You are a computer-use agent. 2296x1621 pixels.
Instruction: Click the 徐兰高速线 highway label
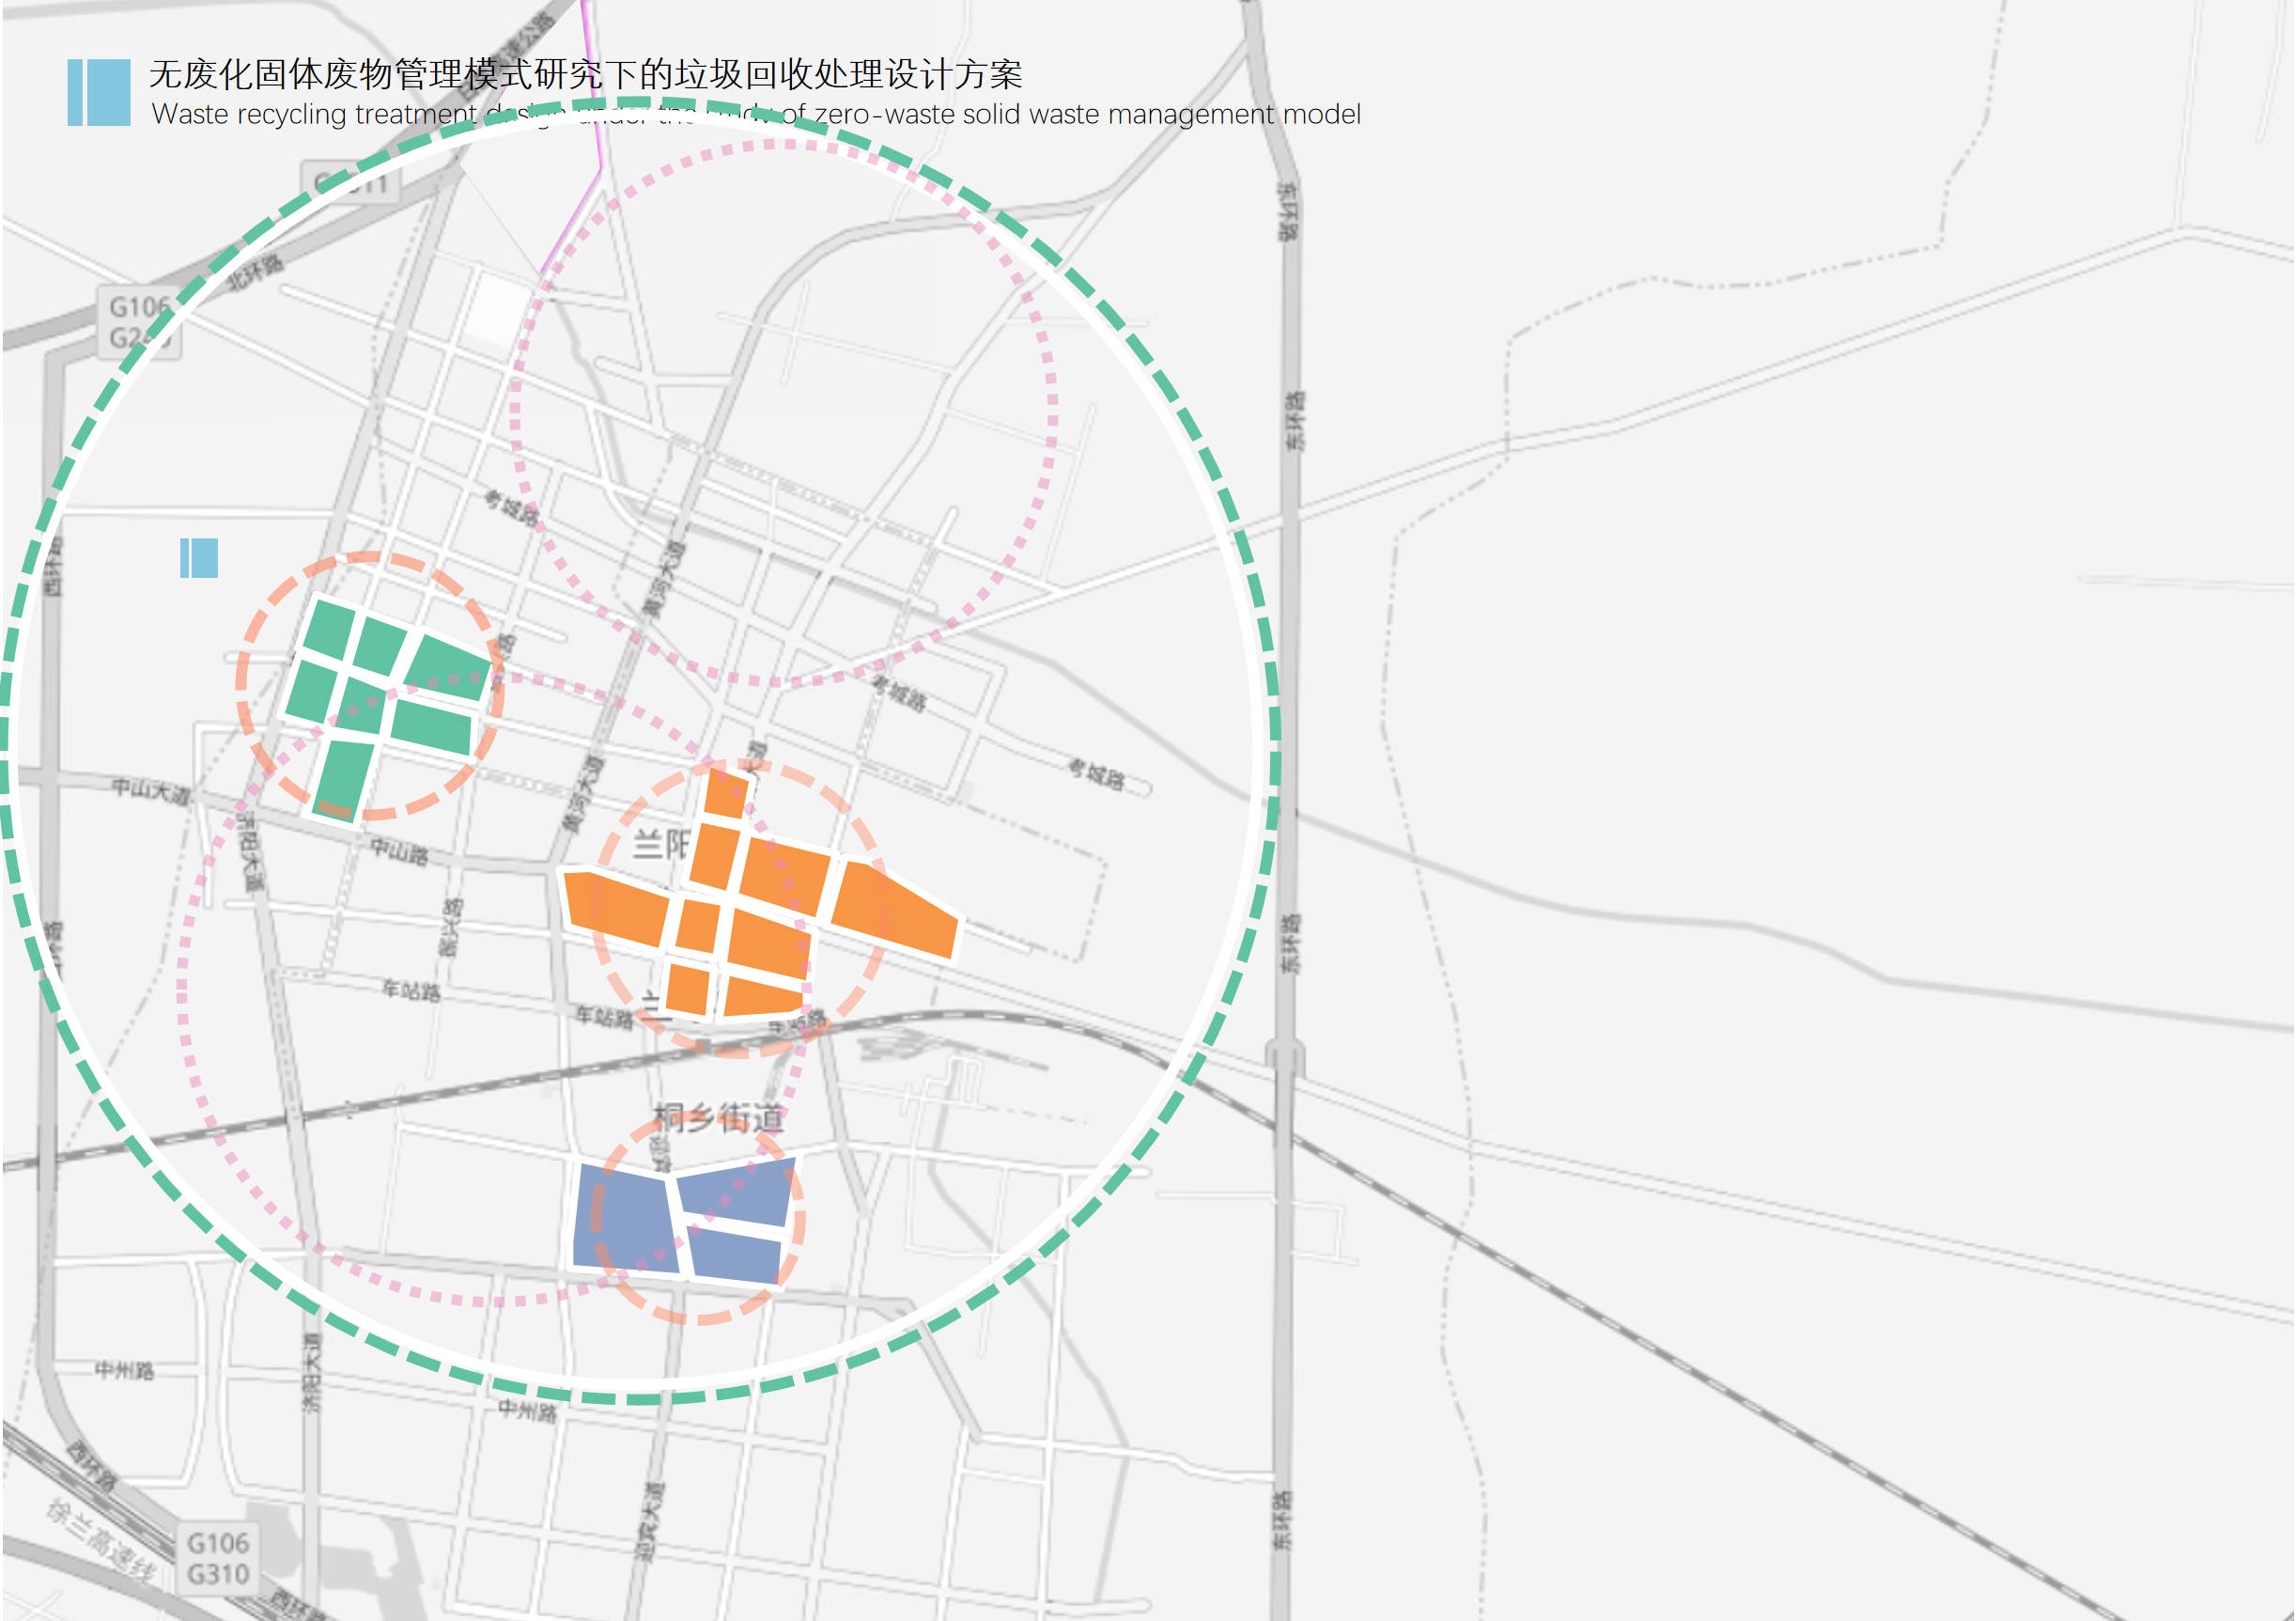tap(101, 1540)
